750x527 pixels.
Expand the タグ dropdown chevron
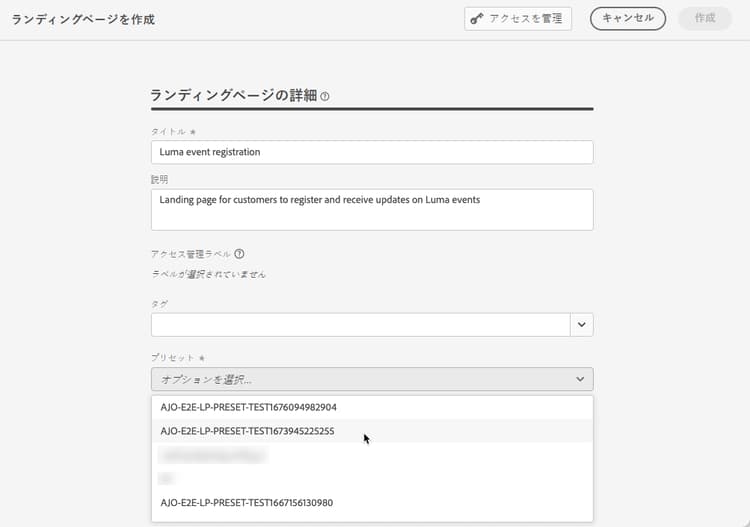tap(582, 325)
